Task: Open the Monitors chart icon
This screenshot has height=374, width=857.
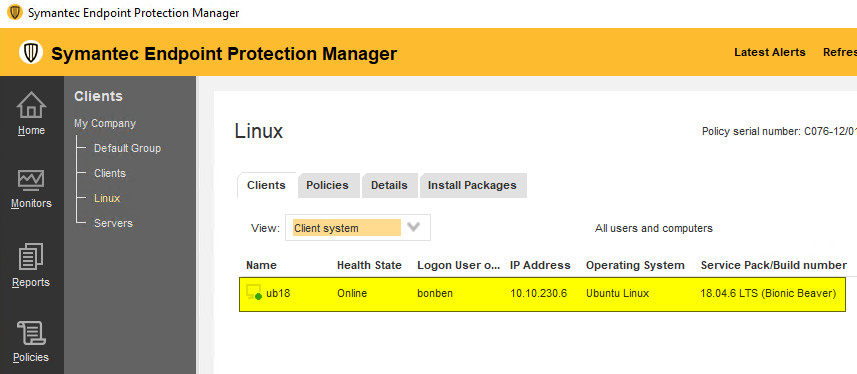Action: (31, 180)
